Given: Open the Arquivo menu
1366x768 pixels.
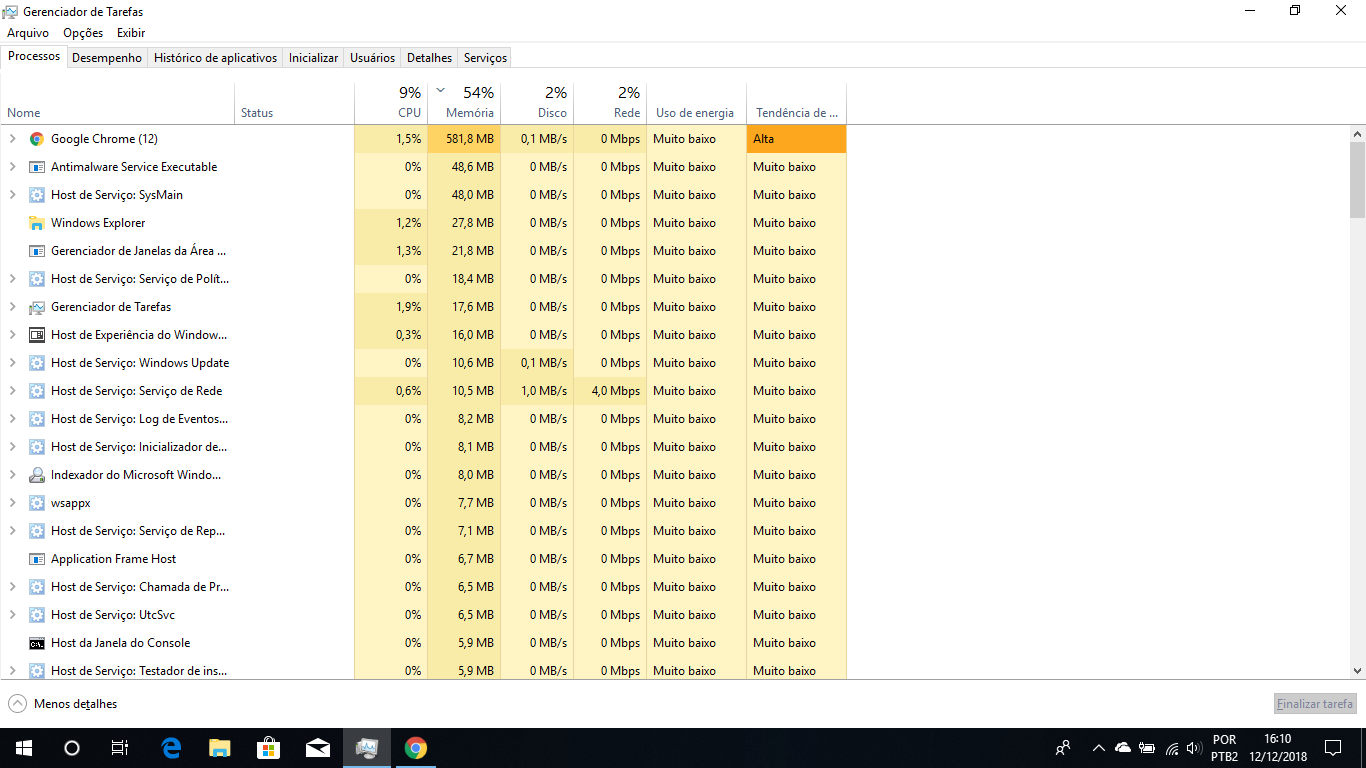Looking at the screenshot, I should [x=28, y=33].
